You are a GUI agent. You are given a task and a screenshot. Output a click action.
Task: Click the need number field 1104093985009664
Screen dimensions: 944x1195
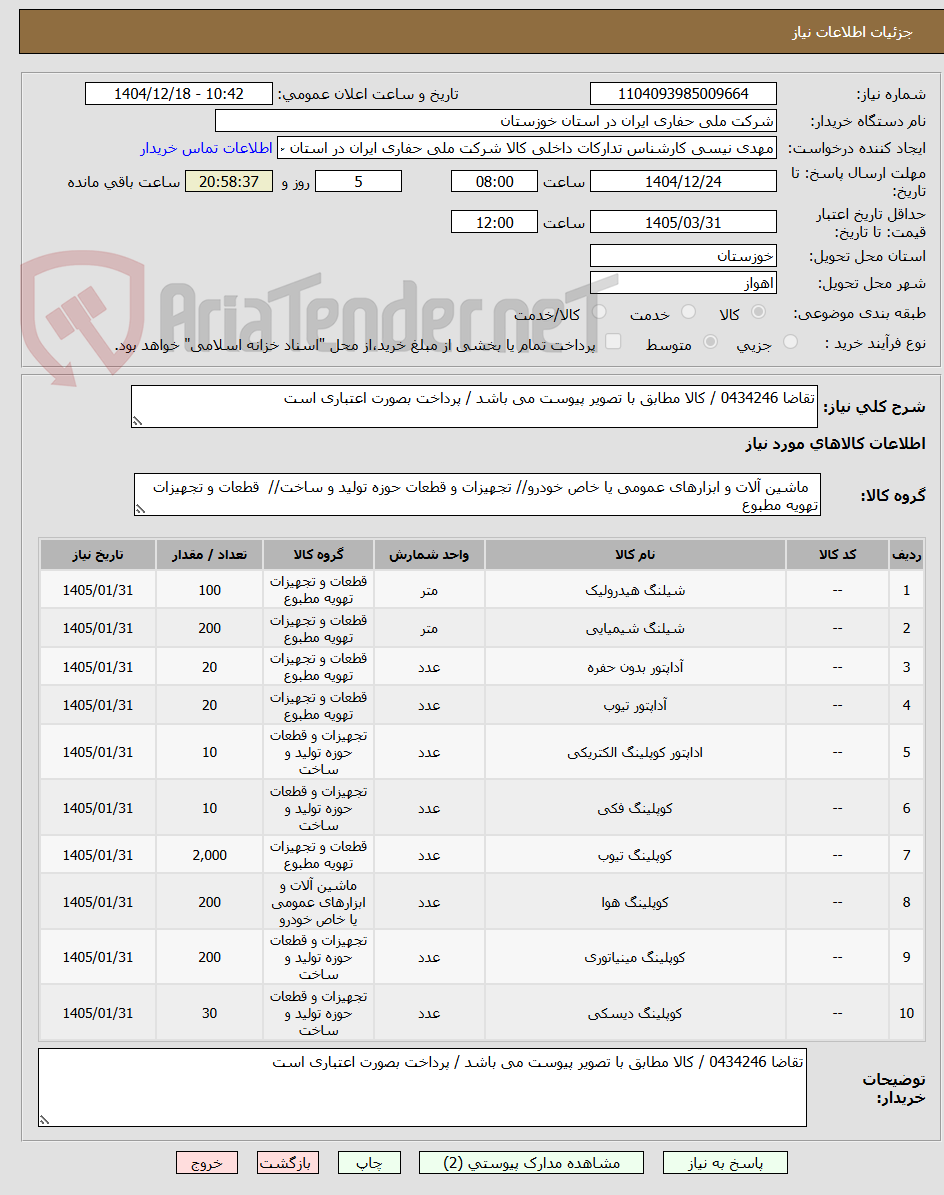coord(683,94)
